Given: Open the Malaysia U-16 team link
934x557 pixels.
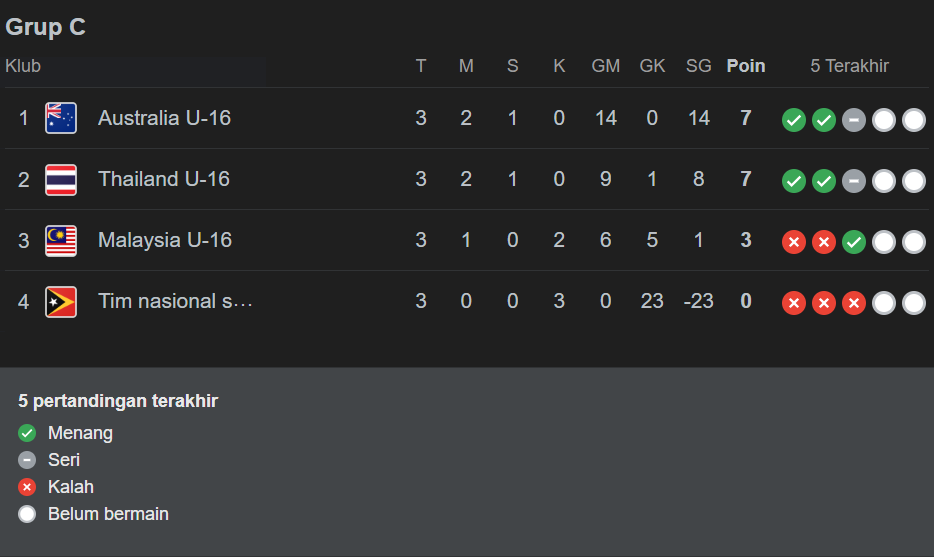Looking at the screenshot, I should click(x=165, y=240).
